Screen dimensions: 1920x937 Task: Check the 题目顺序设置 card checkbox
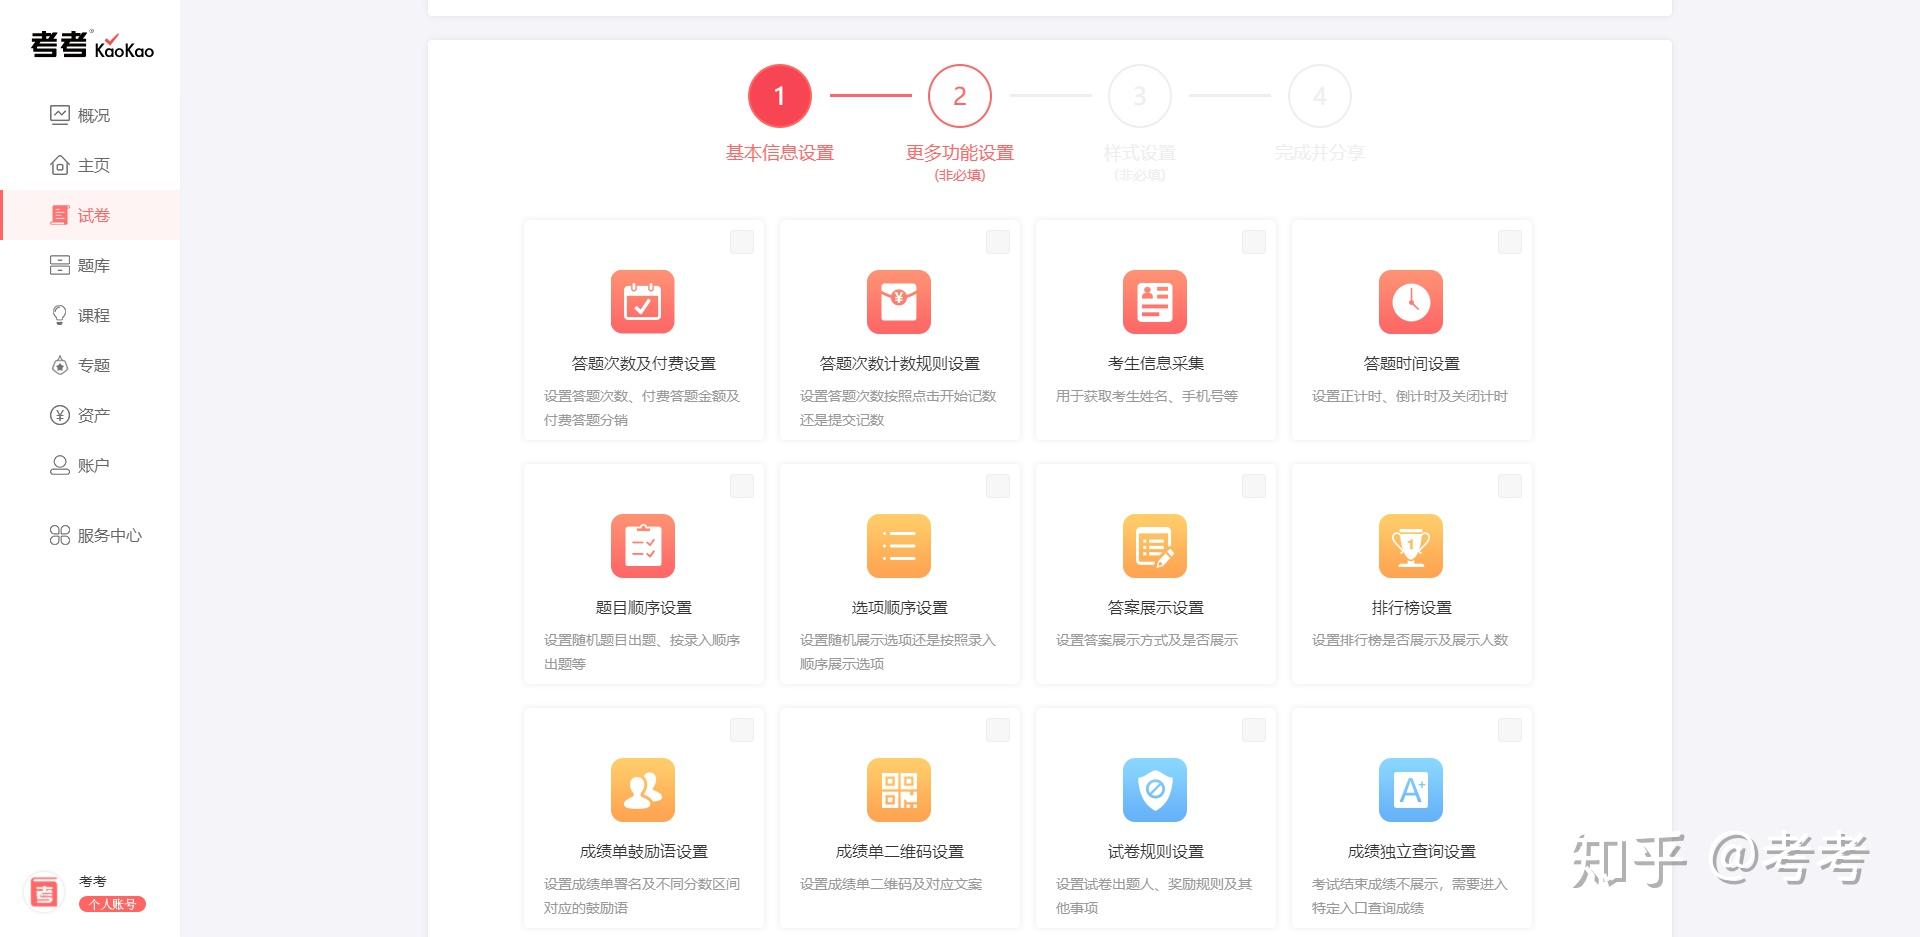pyautogui.click(x=742, y=486)
